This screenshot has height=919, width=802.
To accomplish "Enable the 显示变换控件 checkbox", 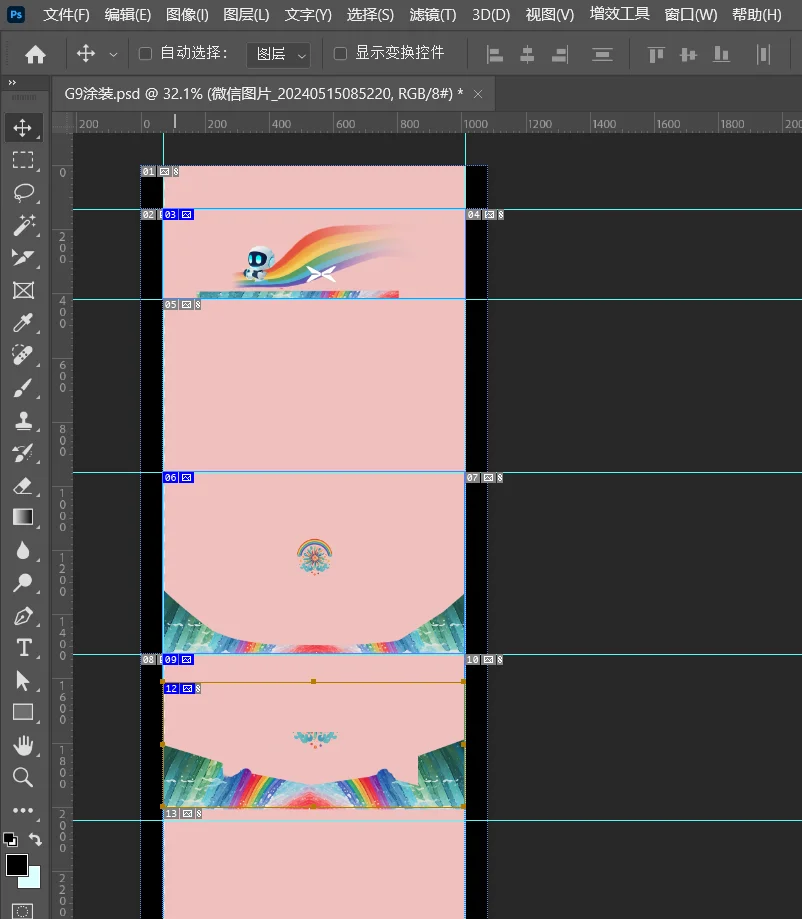I will click(x=340, y=53).
